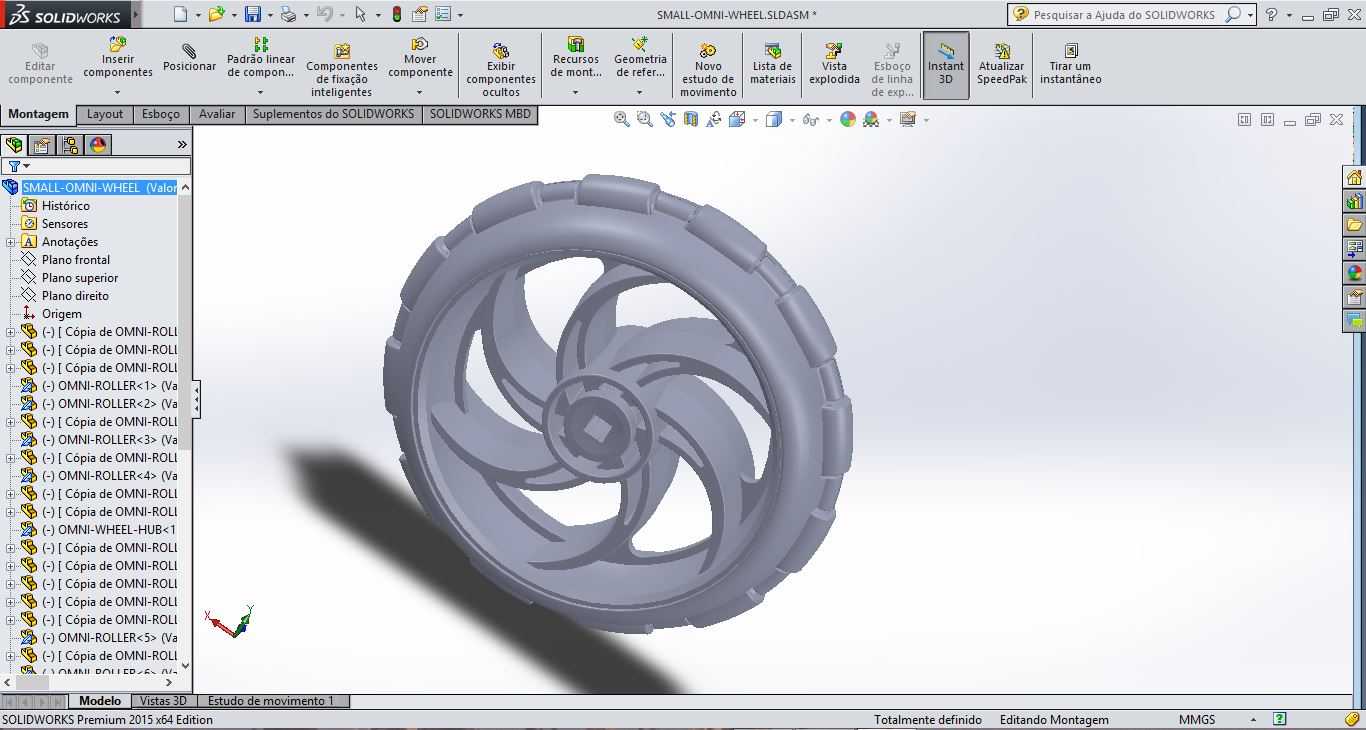Click the New document icon

click(180, 15)
